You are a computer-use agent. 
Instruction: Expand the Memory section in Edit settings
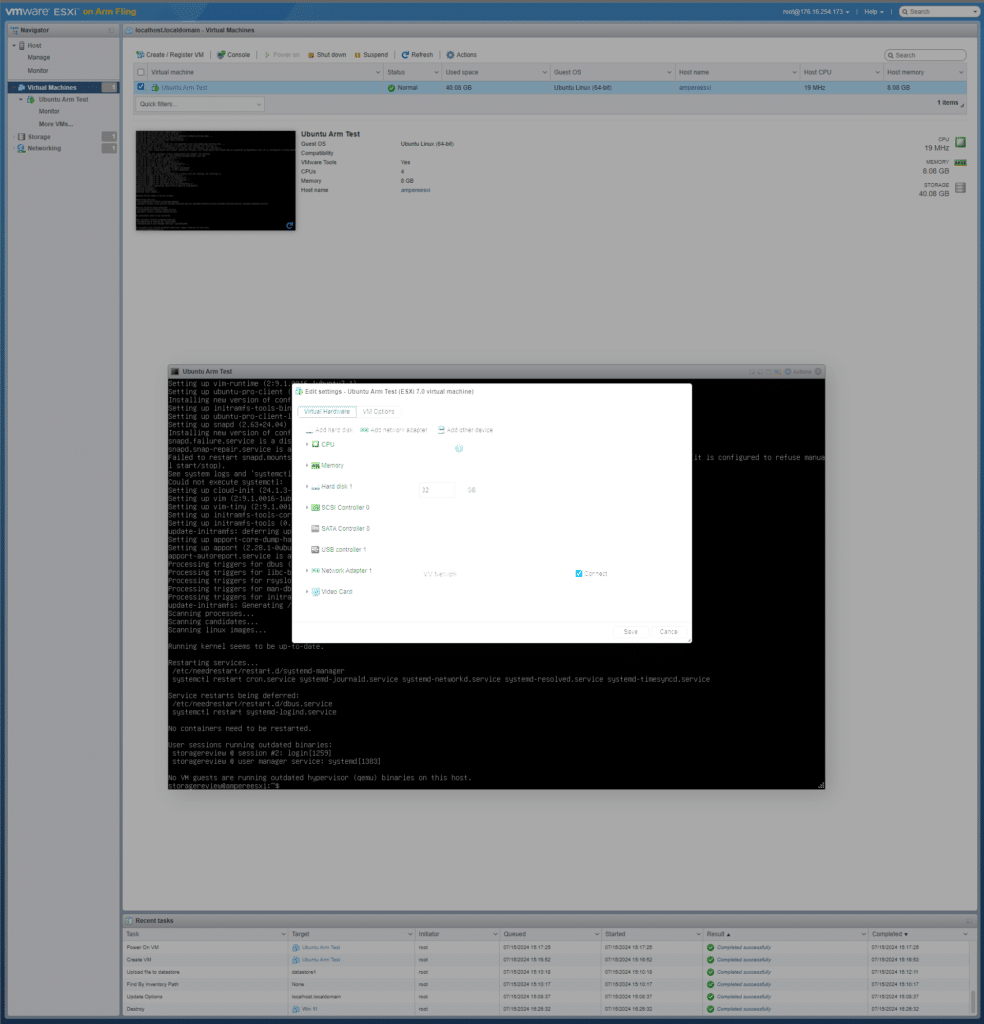pyautogui.click(x=307, y=465)
